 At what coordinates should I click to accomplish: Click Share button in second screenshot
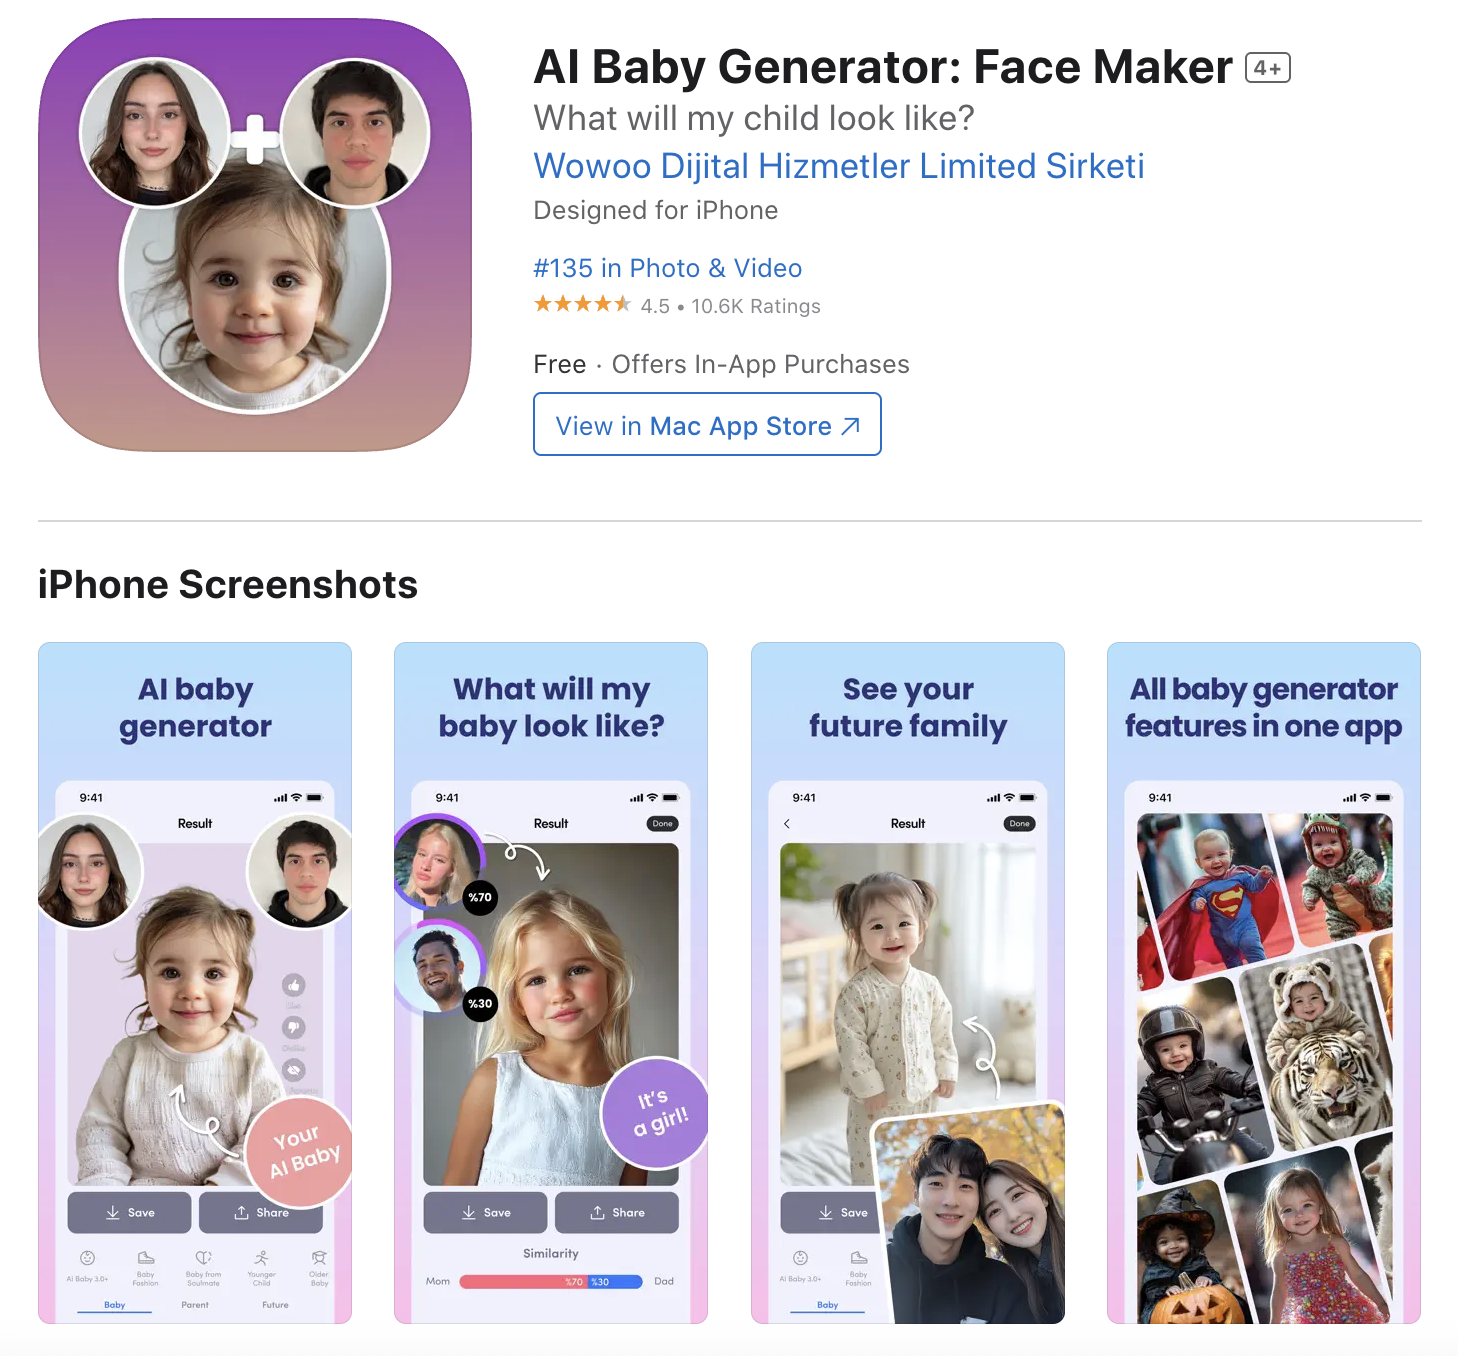pyautogui.click(x=617, y=1212)
